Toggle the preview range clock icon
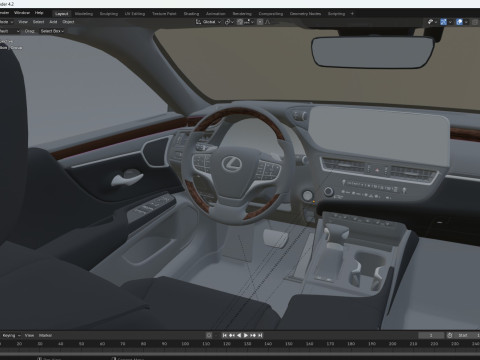The width and height of the screenshot is (480, 360). pos(450,335)
